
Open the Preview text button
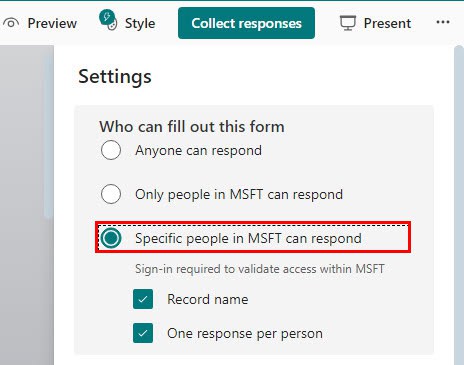(x=52, y=23)
